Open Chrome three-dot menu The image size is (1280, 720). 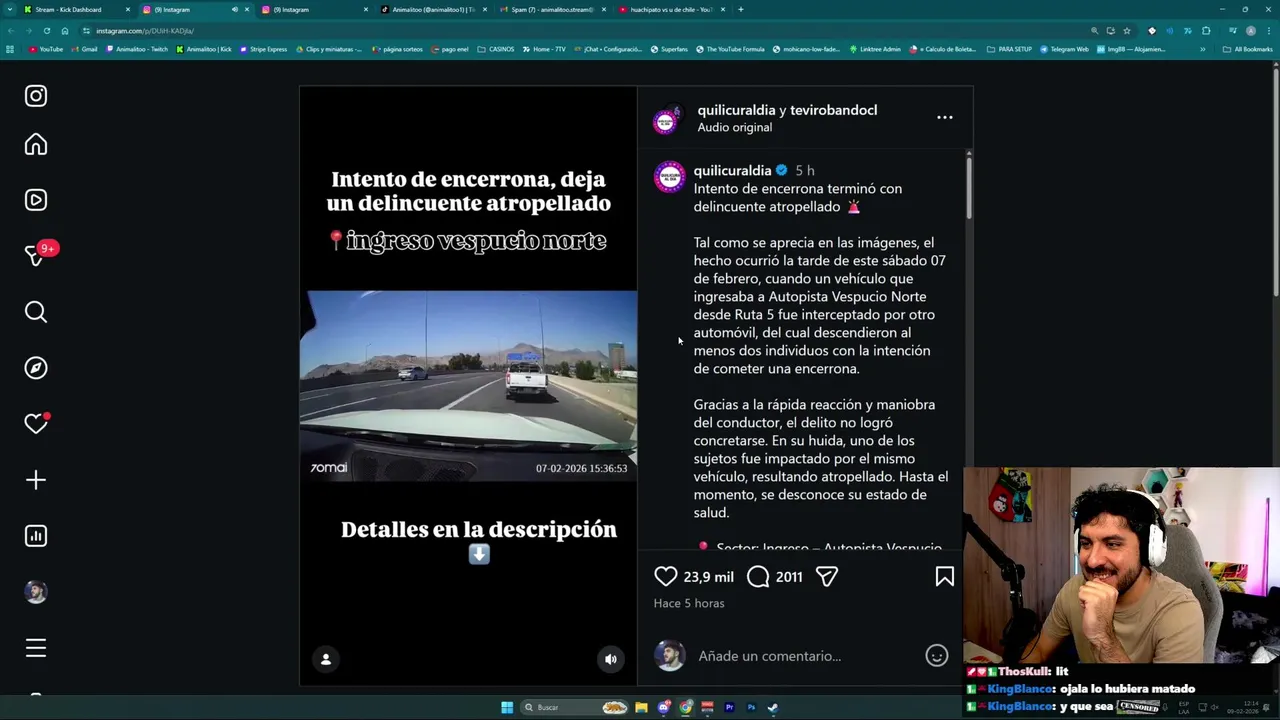(1267, 31)
